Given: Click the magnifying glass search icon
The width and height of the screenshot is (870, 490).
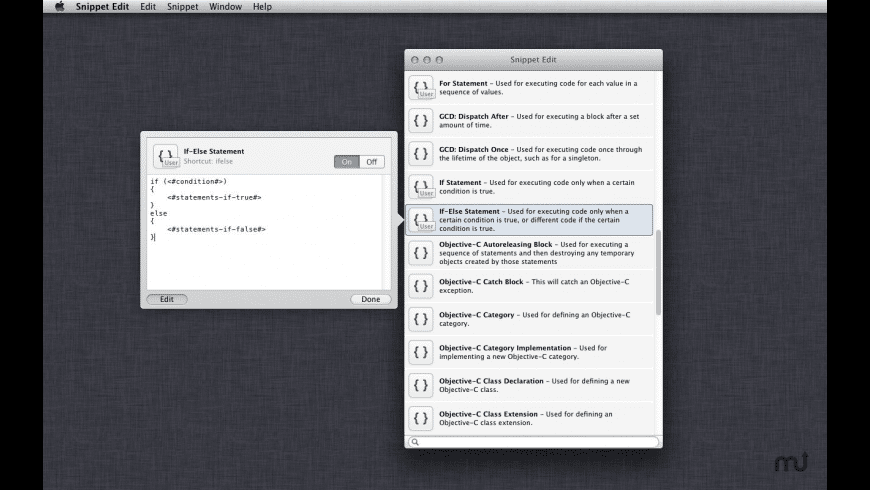Looking at the screenshot, I should [415, 442].
